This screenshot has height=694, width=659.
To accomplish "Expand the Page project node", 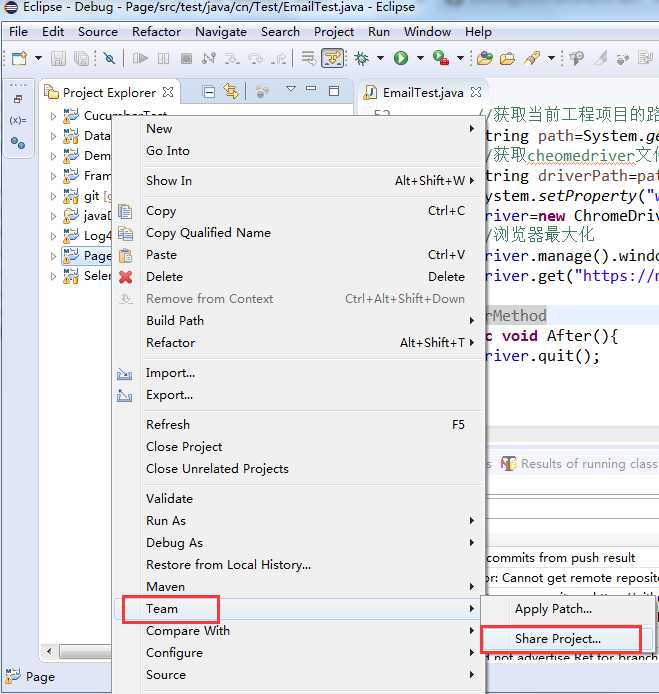I will (x=53, y=256).
